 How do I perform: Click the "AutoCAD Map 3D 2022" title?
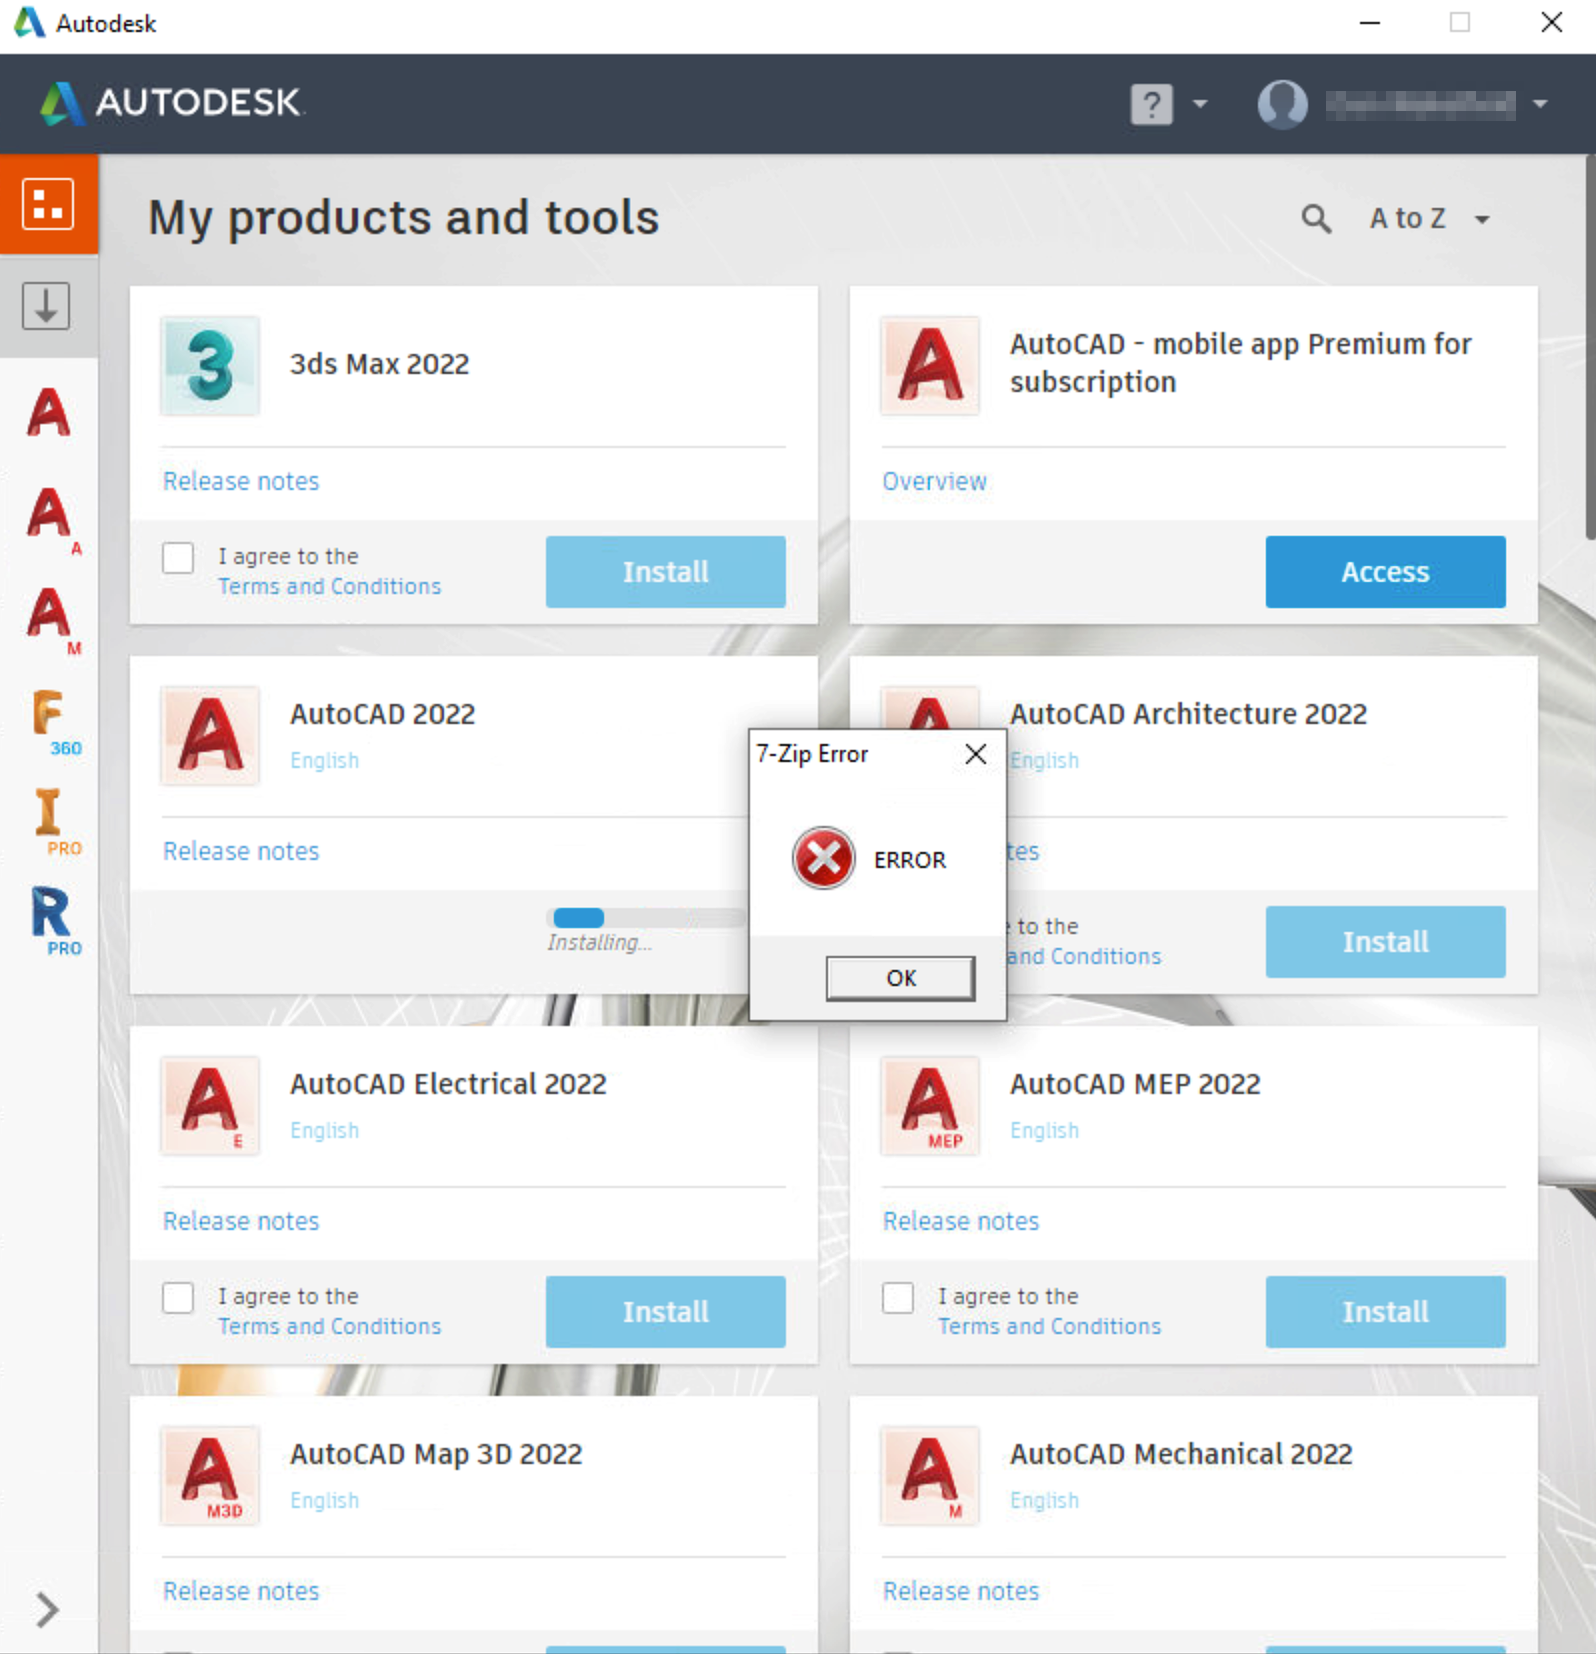[x=436, y=1454]
